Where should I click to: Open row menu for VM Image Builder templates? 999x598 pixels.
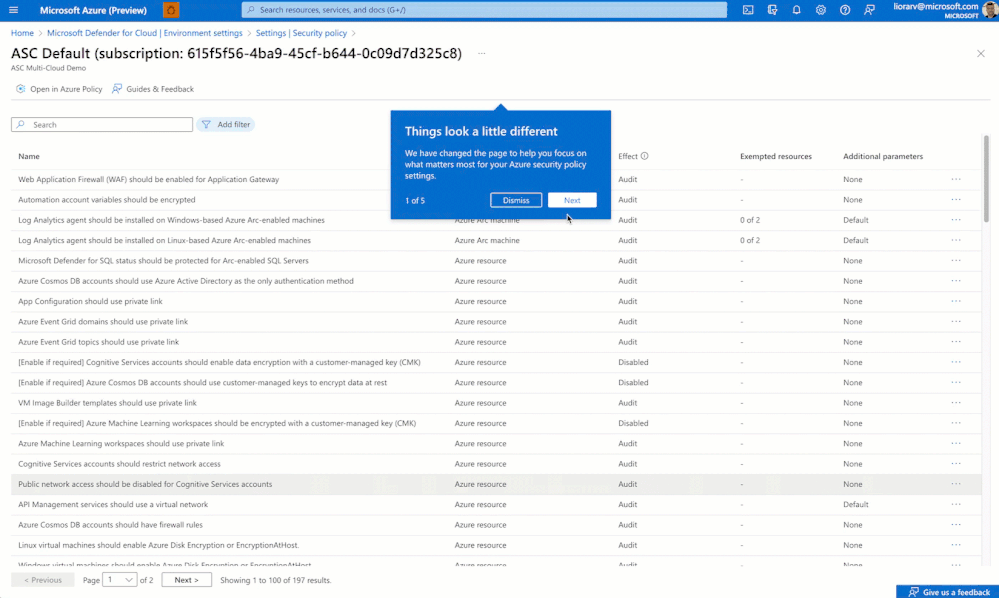[956, 403]
